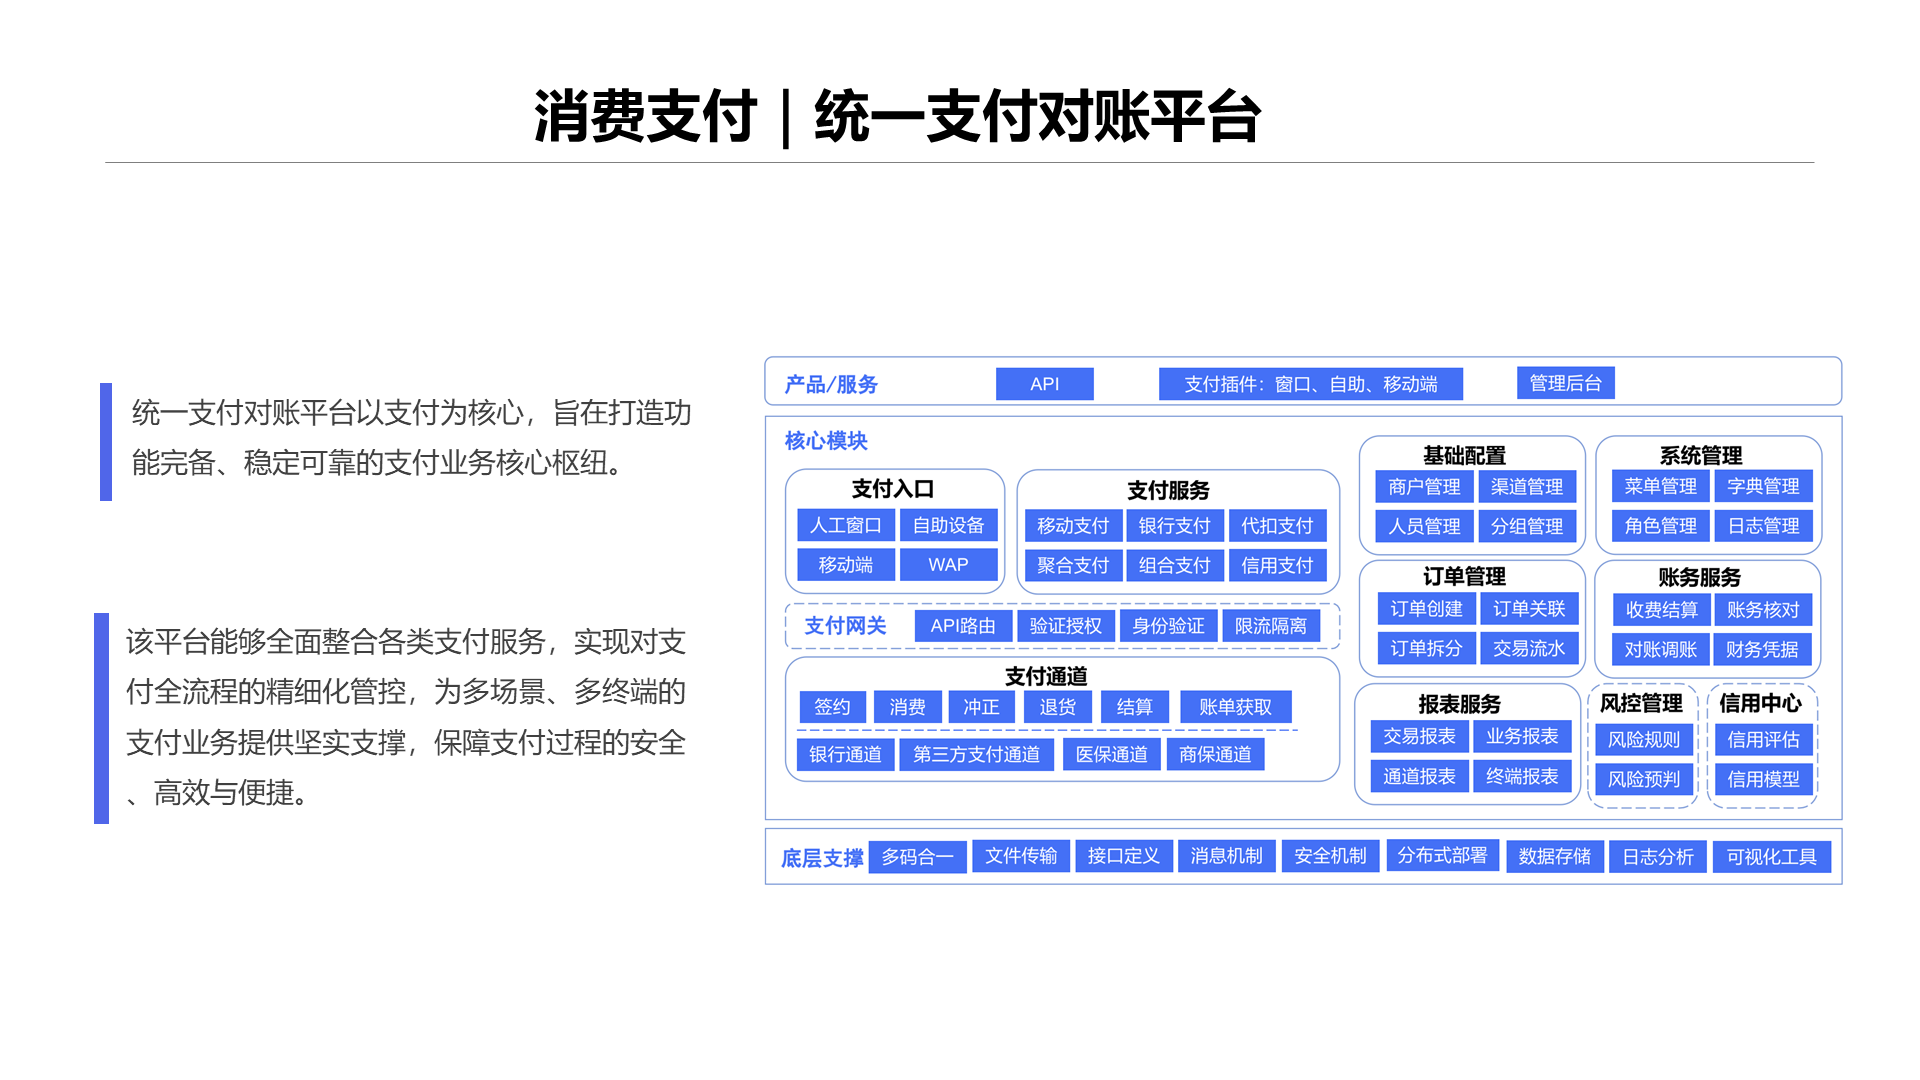Select 聚合支付 under 支付服务
Viewport: 1920px width, 1080px height.
[1072, 565]
